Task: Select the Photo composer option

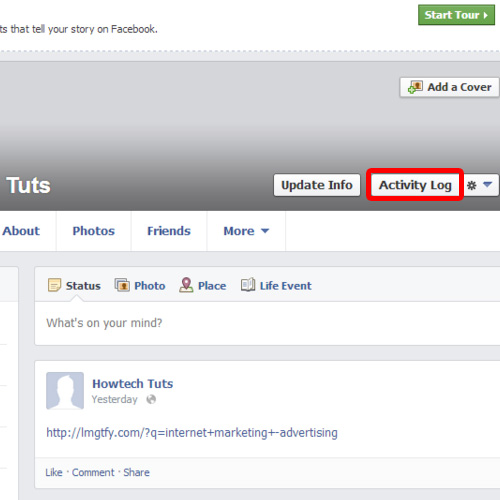Action: pos(140,286)
